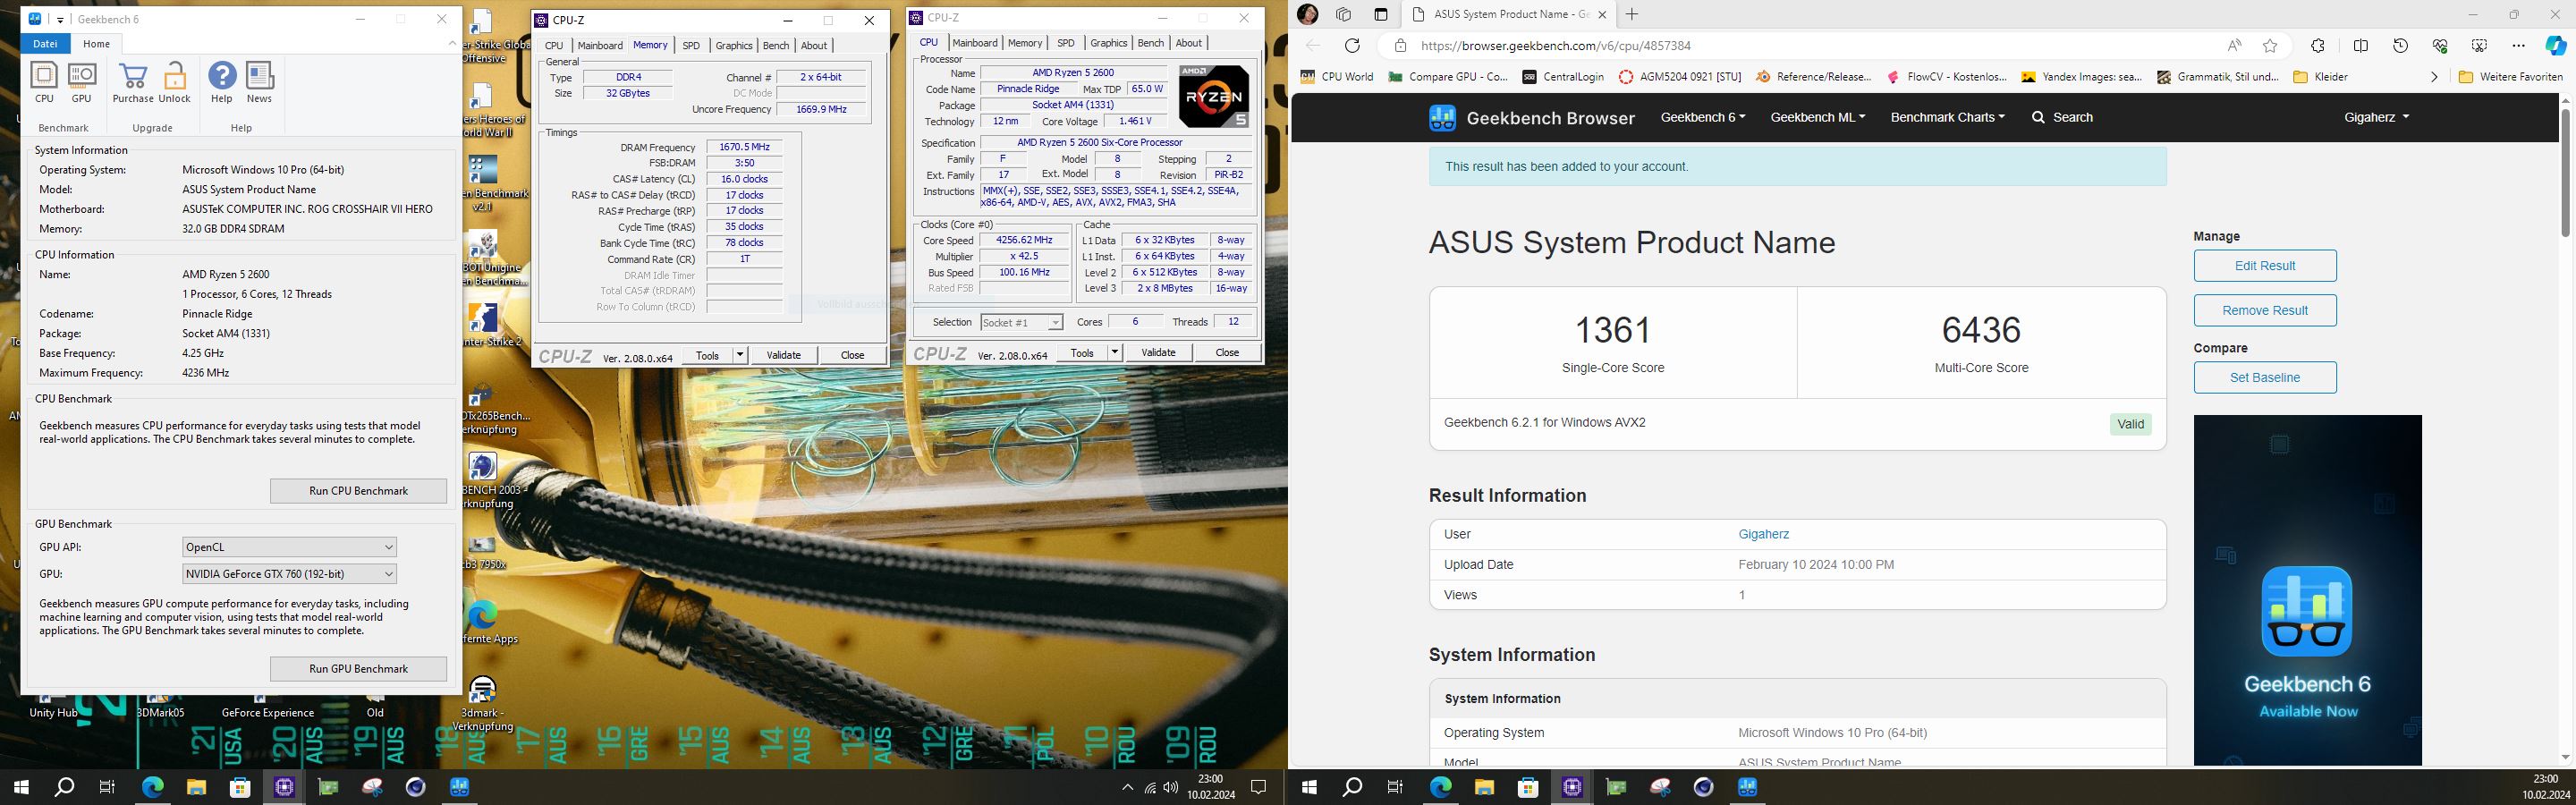Click the read aloud icon in address bar

tap(2234, 45)
